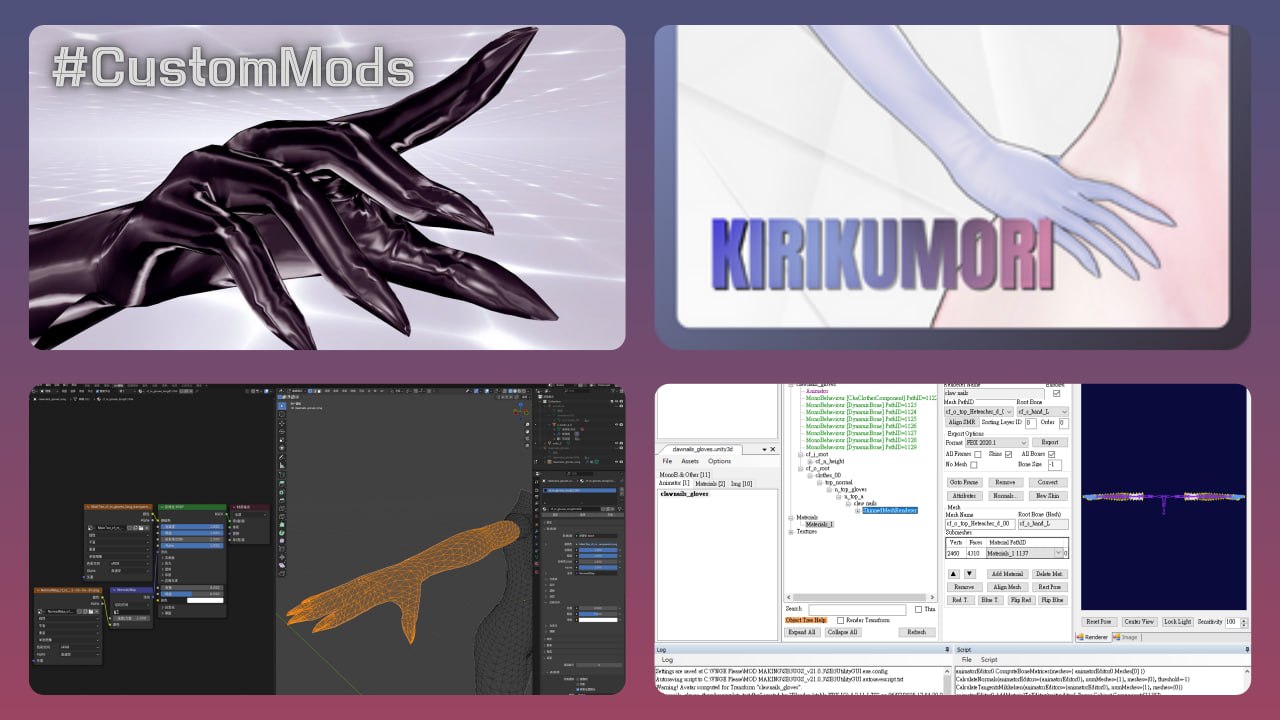Click the Blender viewport navigation axis gizmo
The width and height of the screenshot is (1280, 720).
pyautogui.click(x=521, y=411)
